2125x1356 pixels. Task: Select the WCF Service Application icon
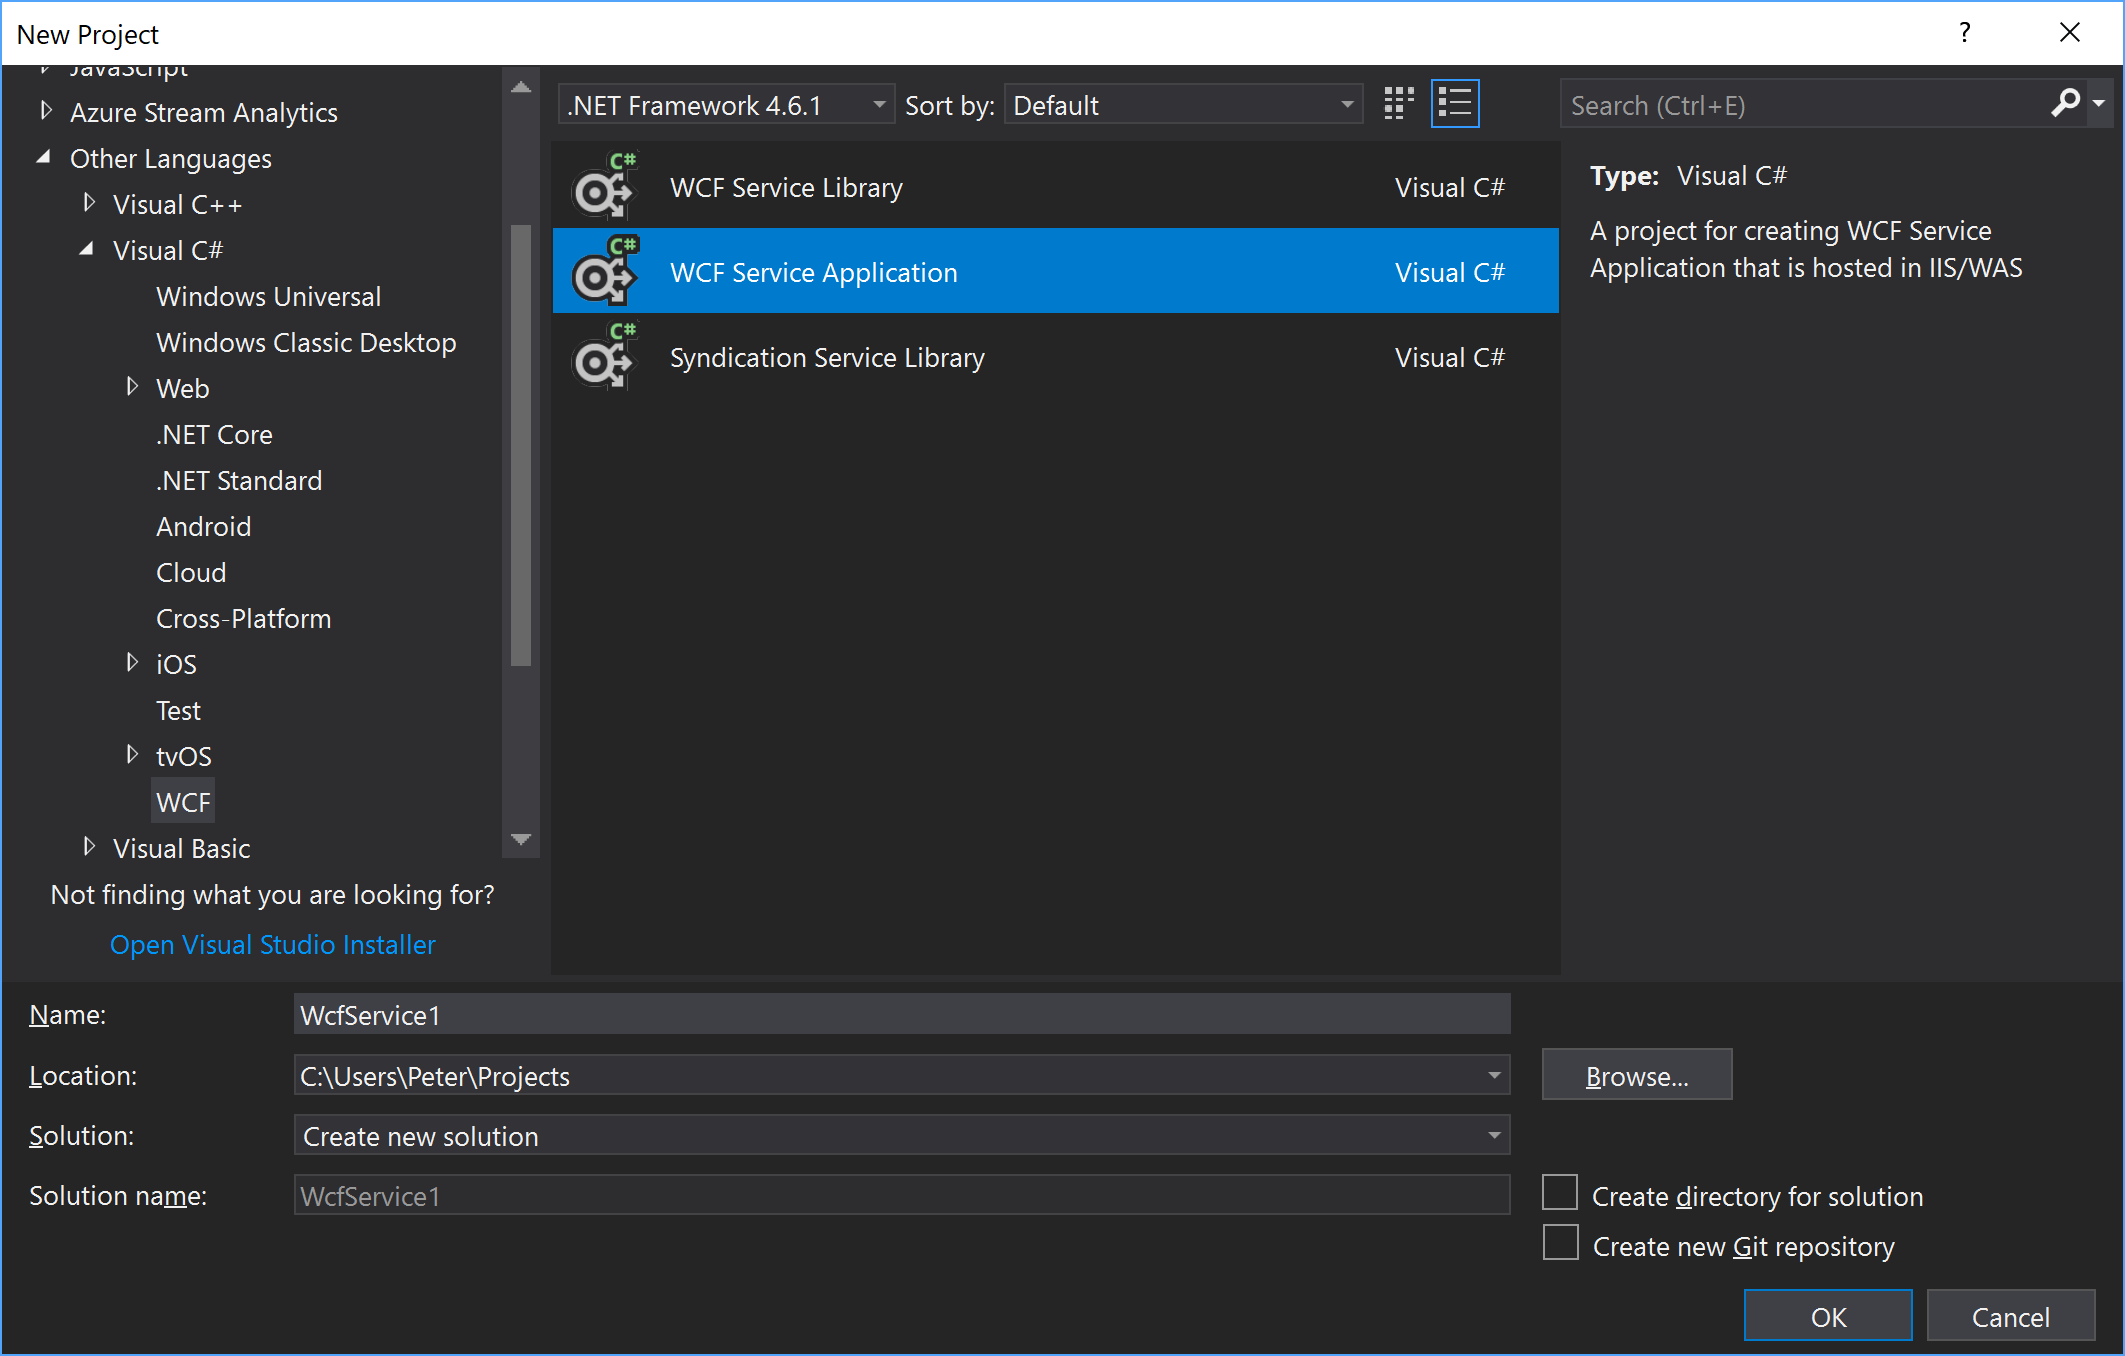604,271
